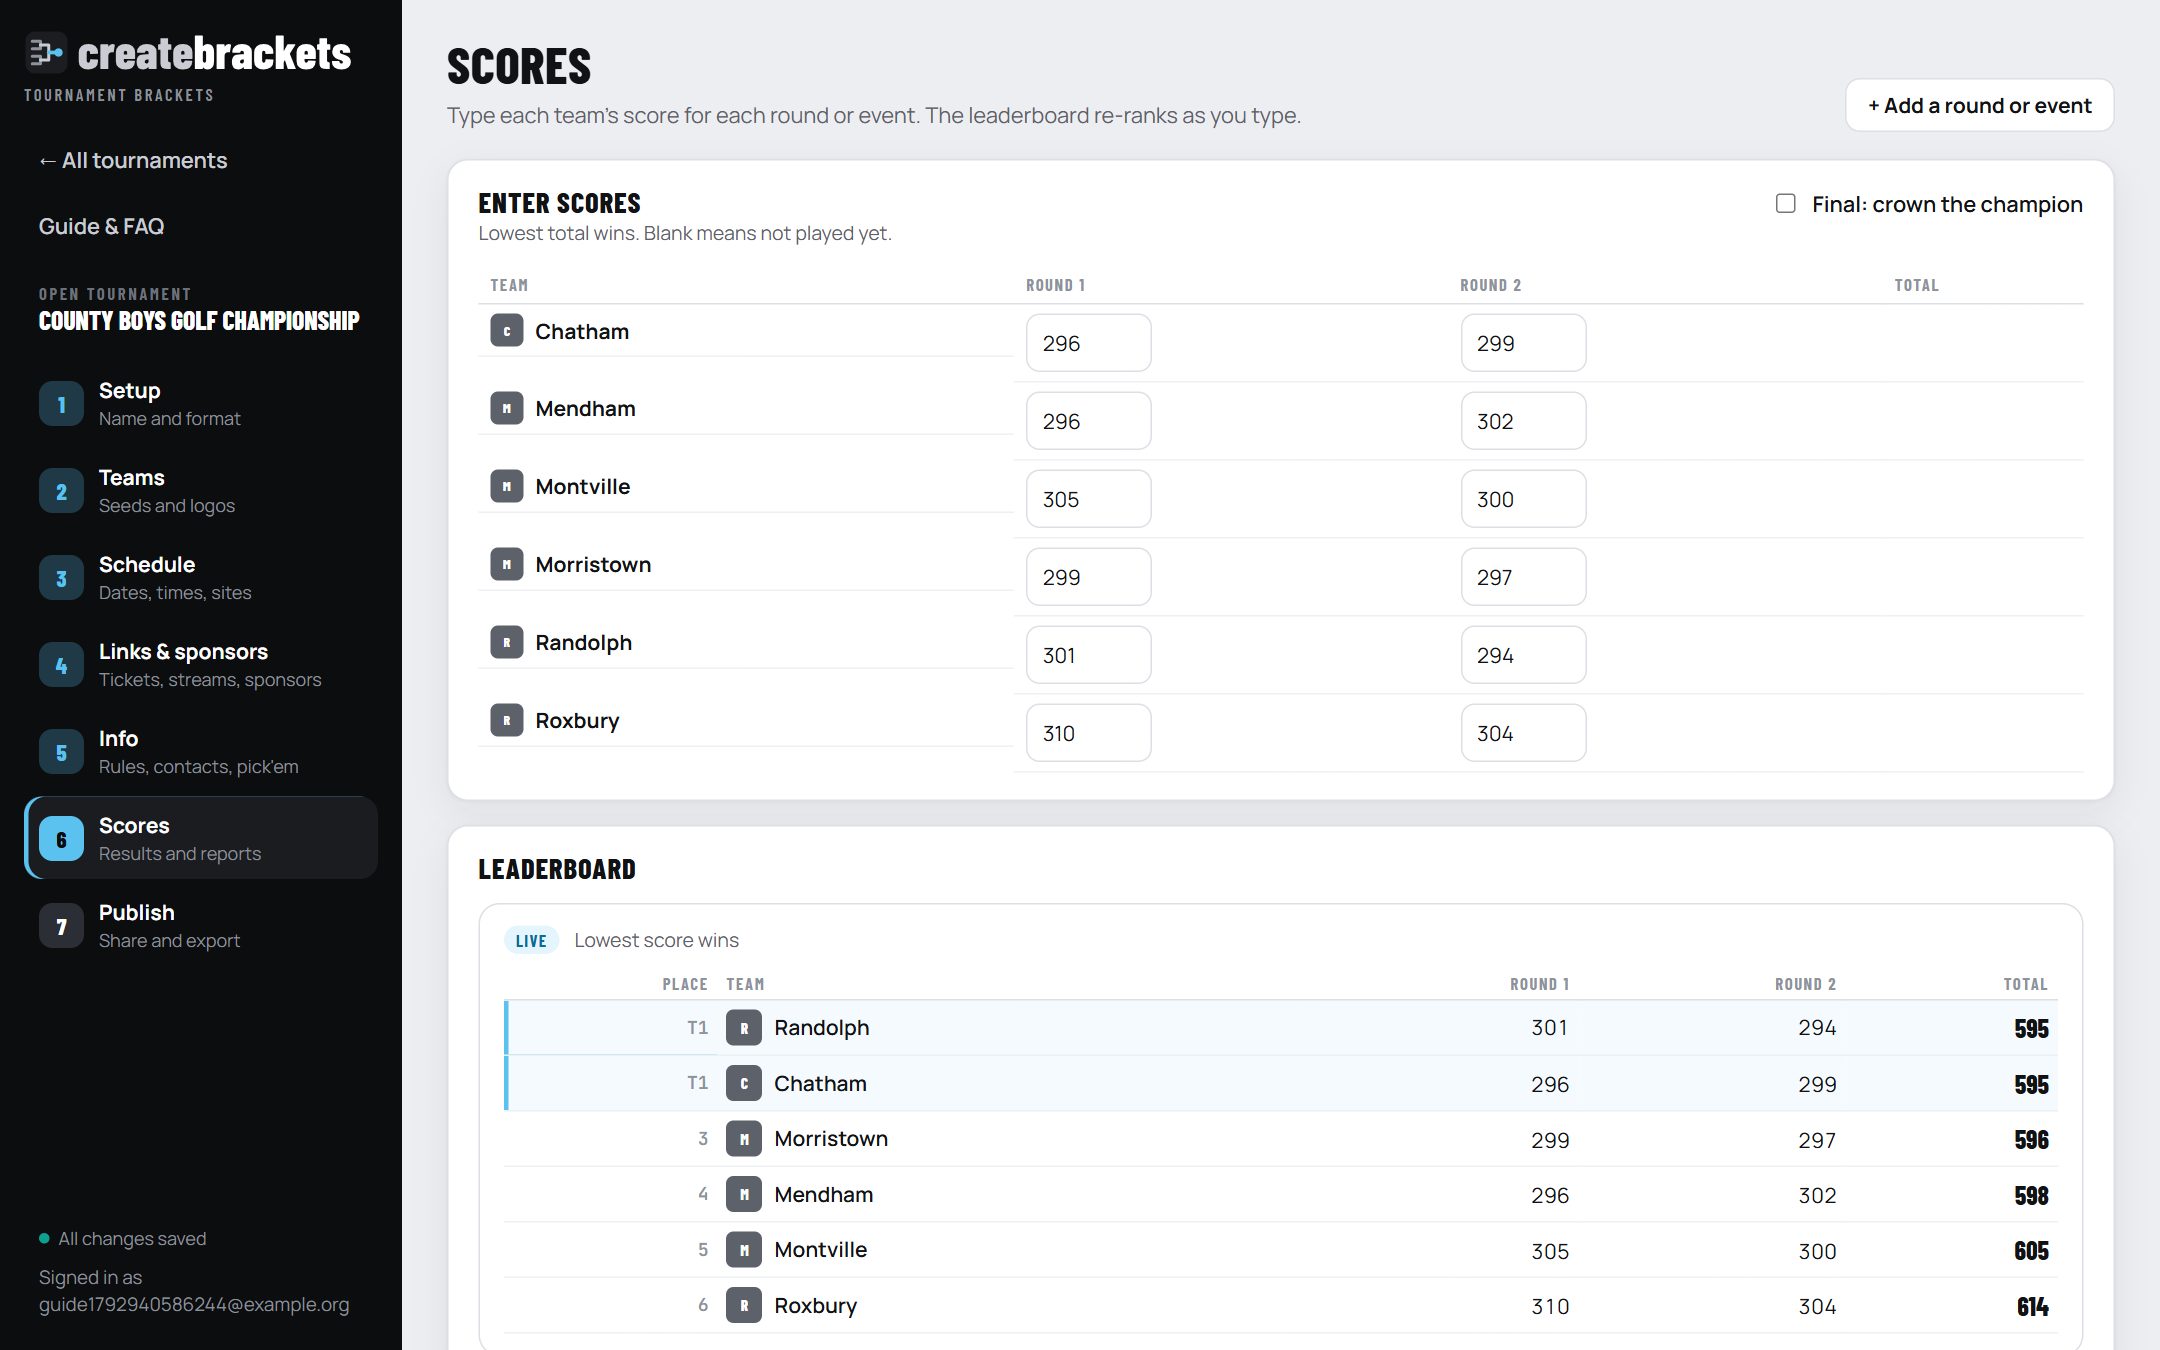The width and height of the screenshot is (2160, 1350).
Task: Click the LIVE badge in leaderboard
Action: point(531,940)
